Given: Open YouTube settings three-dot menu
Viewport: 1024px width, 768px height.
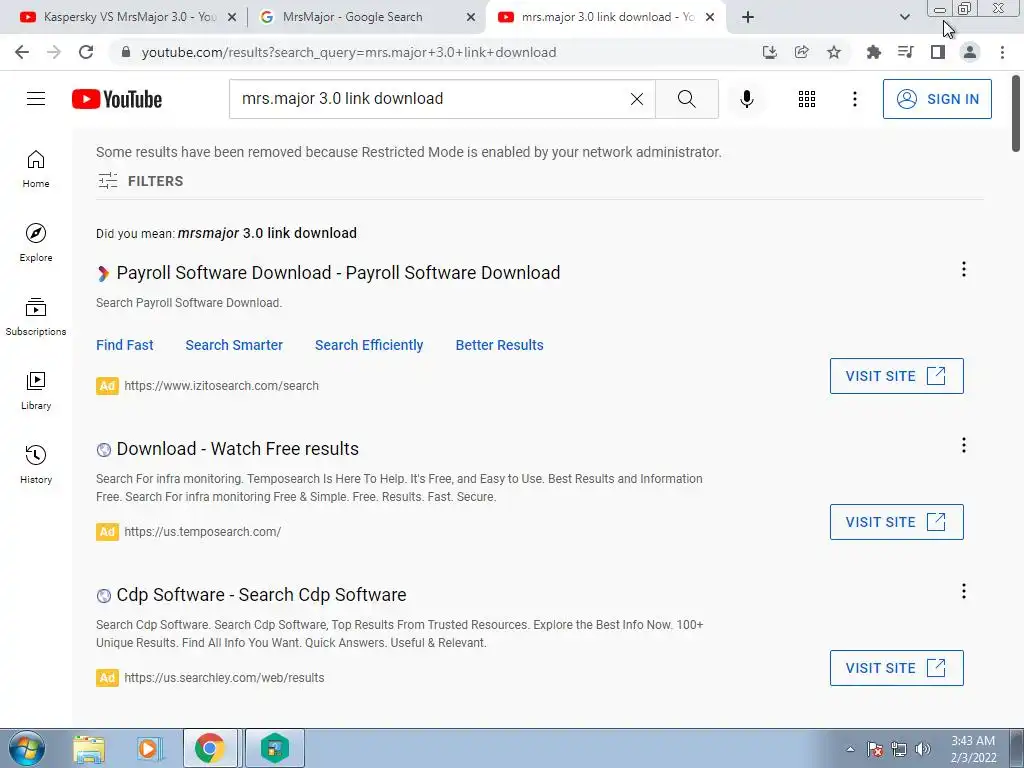Looking at the screenshot, I should 854,99.
